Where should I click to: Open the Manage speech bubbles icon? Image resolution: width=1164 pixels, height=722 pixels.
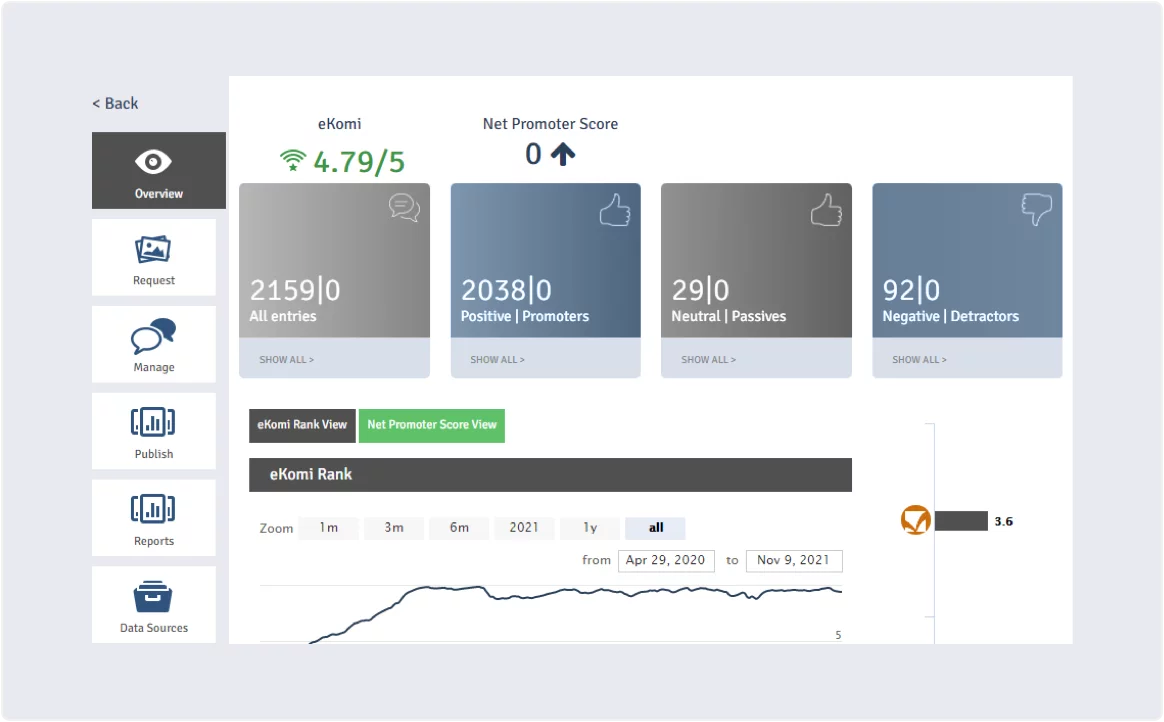pyautogui.click(x=153, y=336)
